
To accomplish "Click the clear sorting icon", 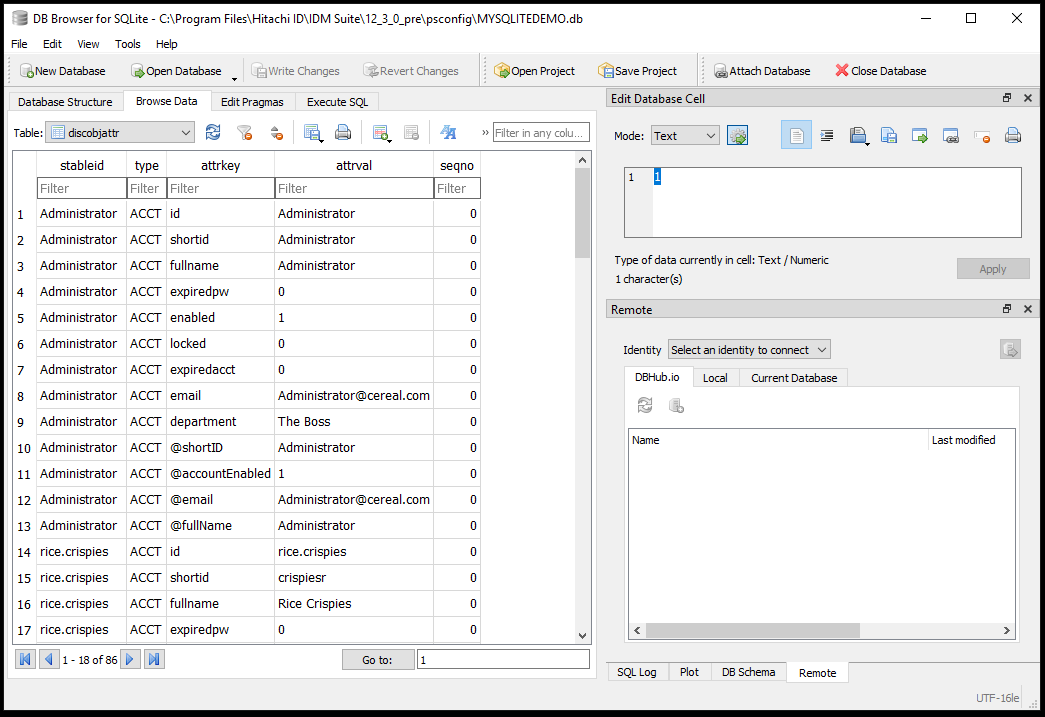I will click(x=276, y=132).
